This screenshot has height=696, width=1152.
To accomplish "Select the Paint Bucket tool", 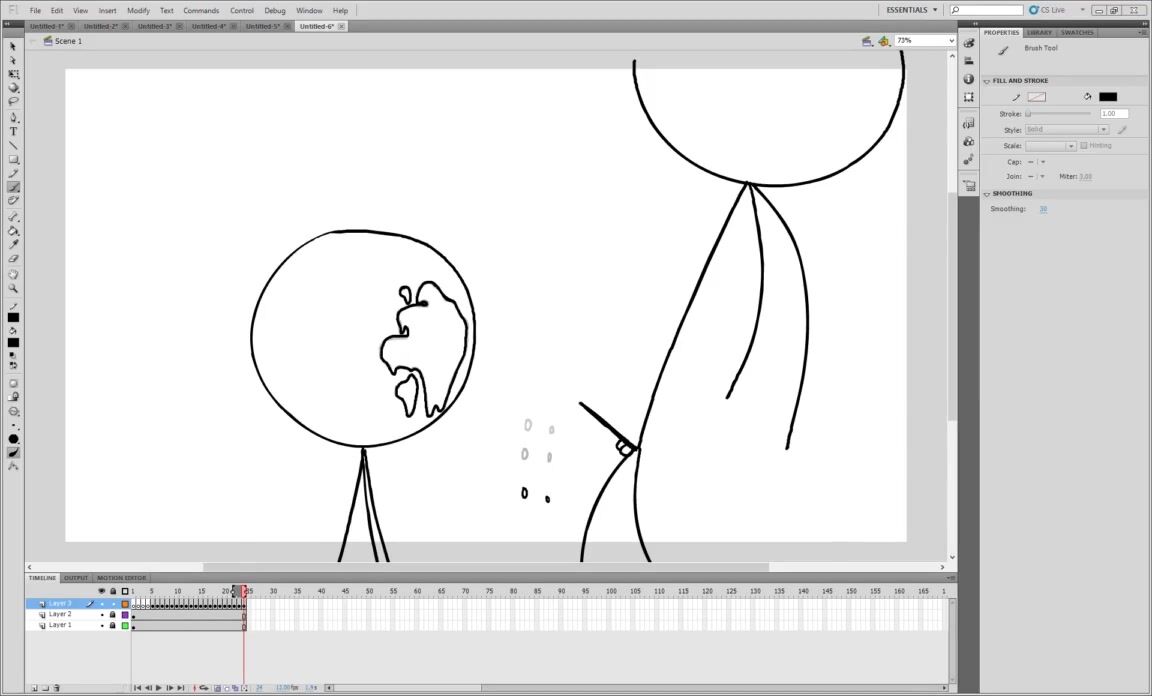I will (x=13, y=231).
